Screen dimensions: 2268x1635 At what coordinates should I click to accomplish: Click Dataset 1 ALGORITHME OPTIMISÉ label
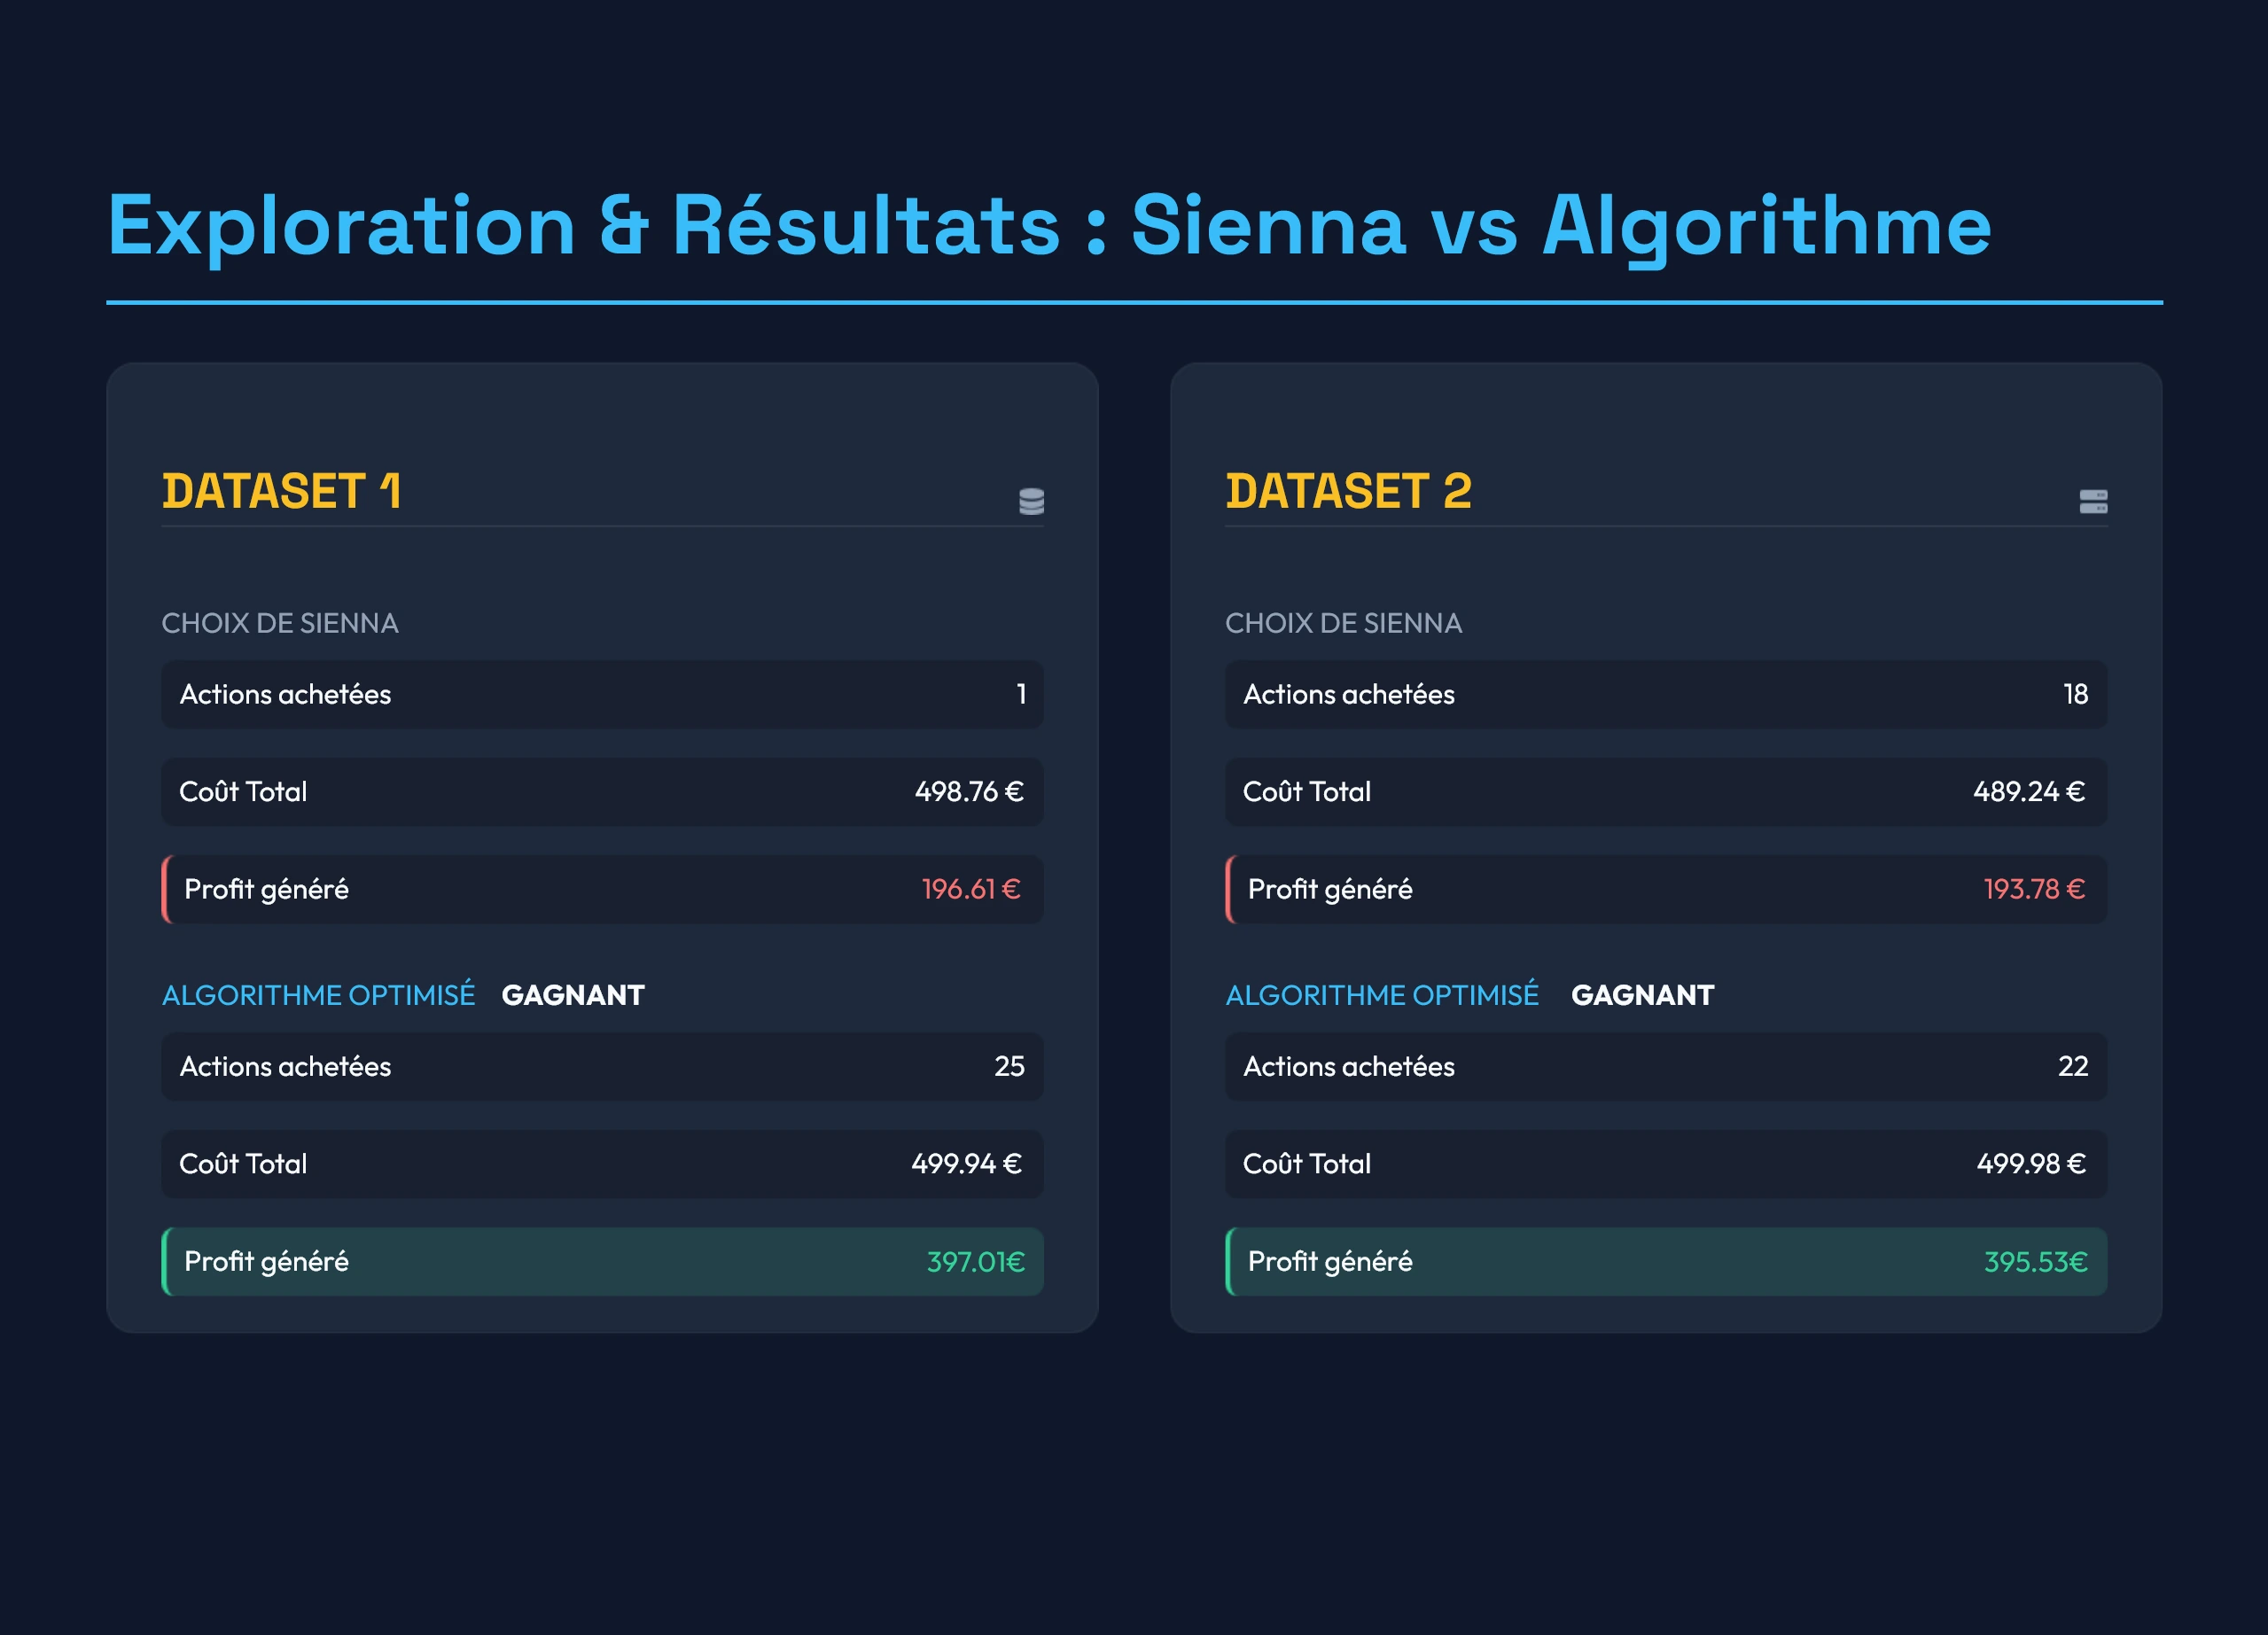(318, 995)
